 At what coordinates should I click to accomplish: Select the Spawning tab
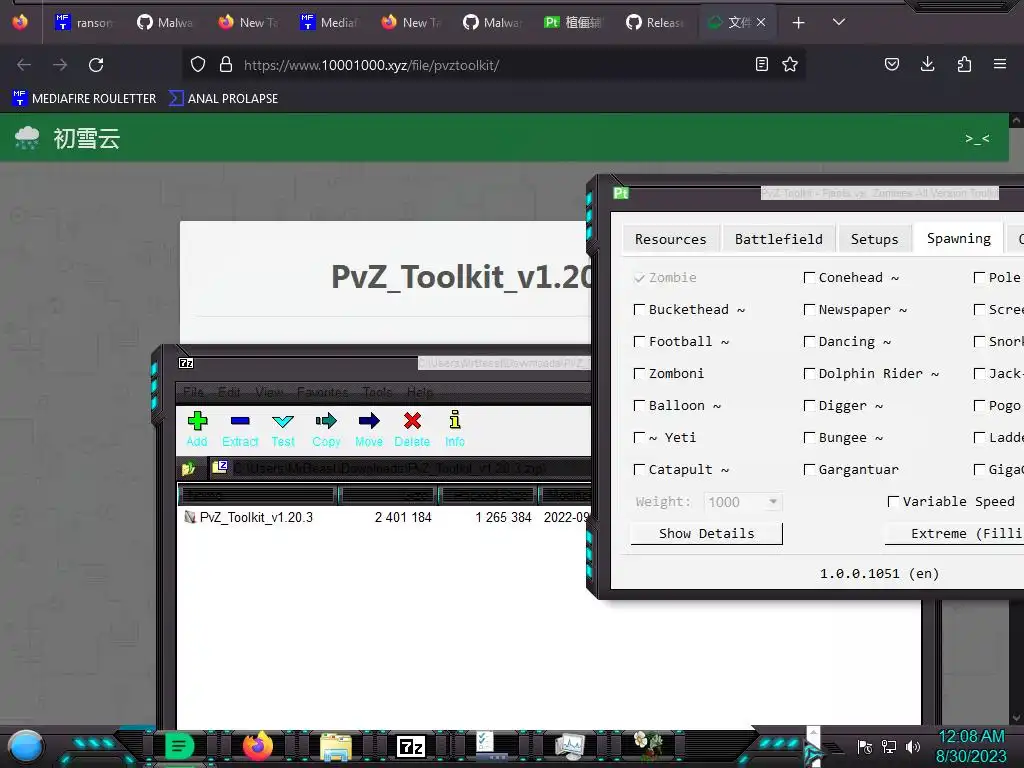[959, 238]
